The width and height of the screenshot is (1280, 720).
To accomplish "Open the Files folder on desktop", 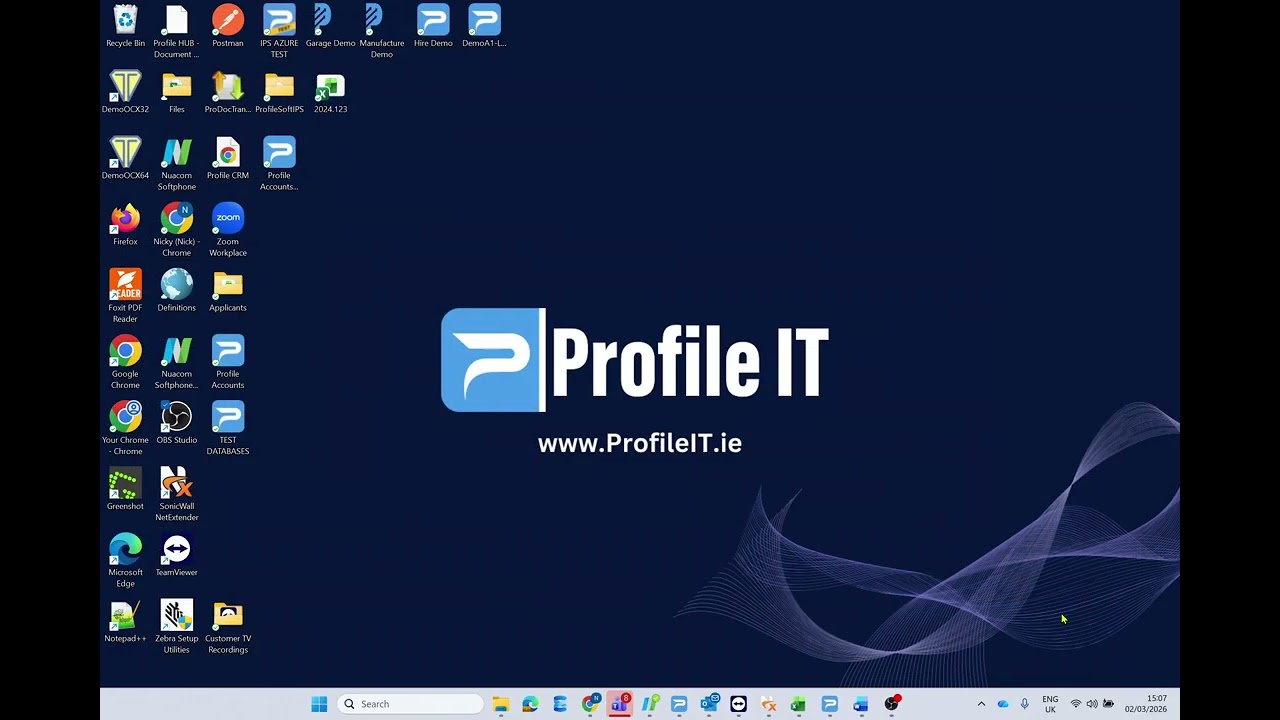I will [x=176, y=92].
